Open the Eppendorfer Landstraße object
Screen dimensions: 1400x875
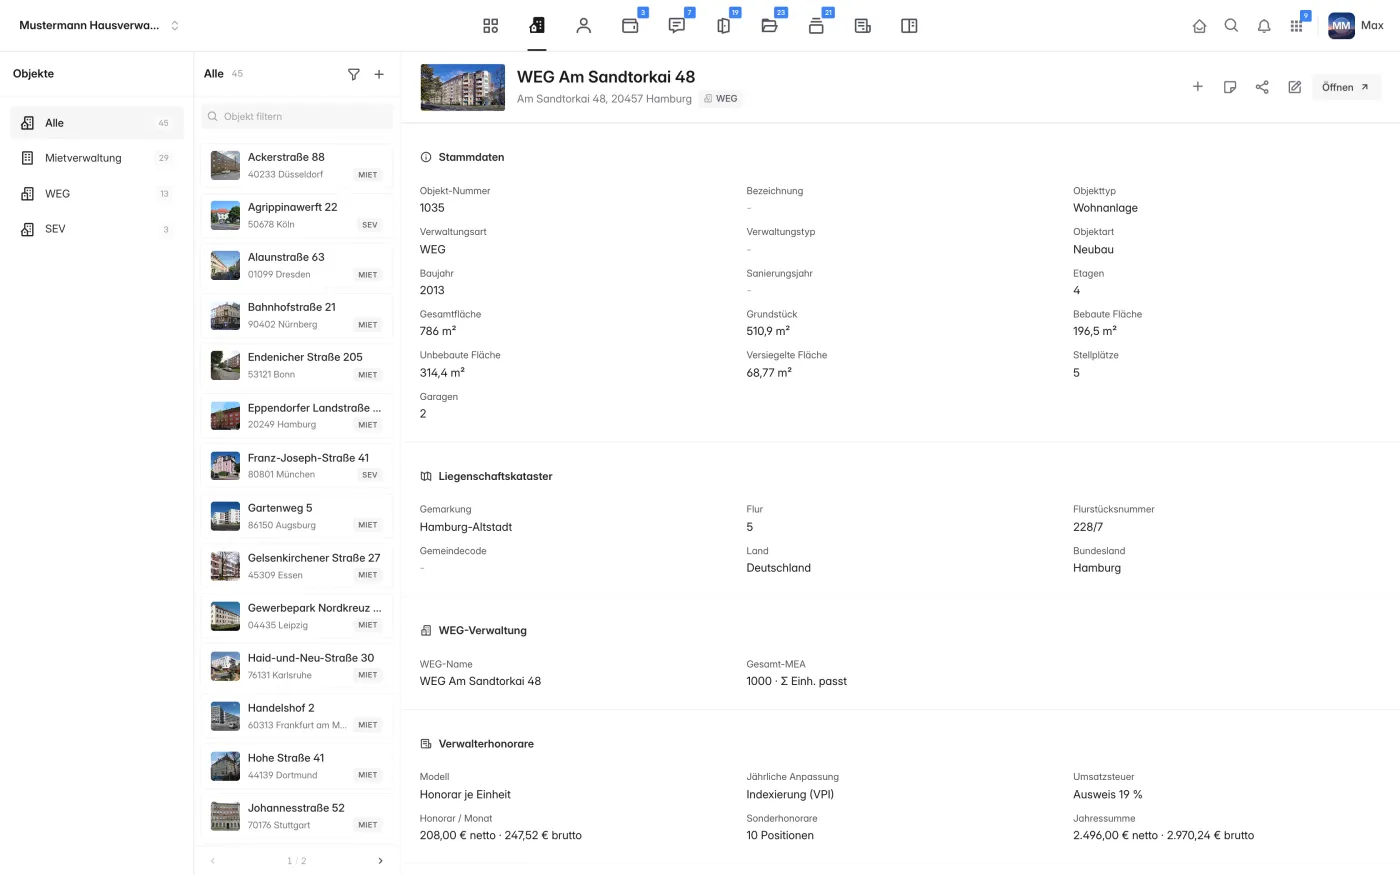297,415
